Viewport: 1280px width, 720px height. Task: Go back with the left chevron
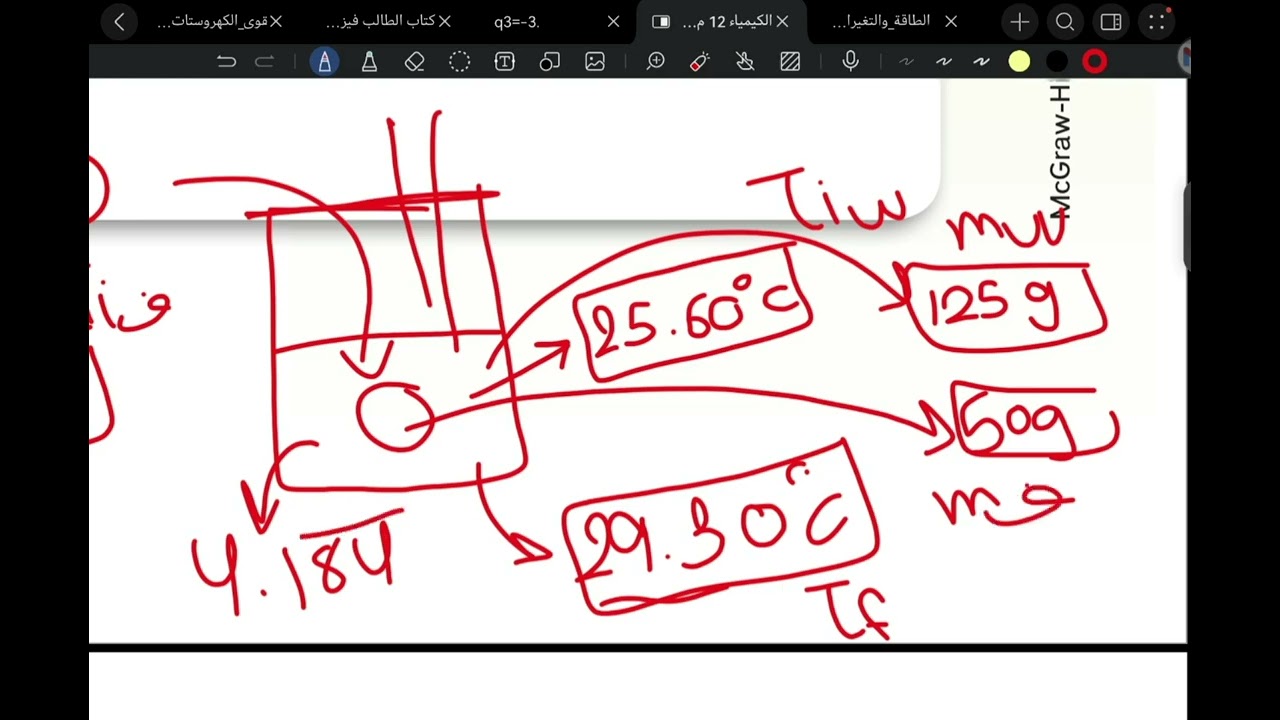(x=119, y=22)
